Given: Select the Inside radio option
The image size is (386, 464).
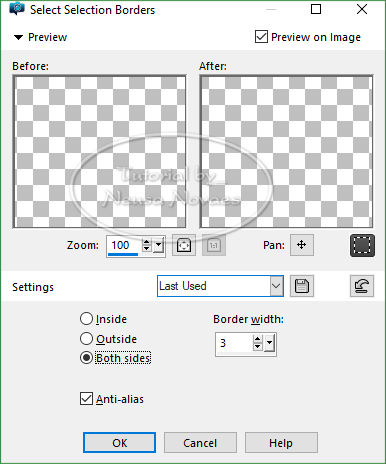Looking at the screenshot, I should click(86, 319).
